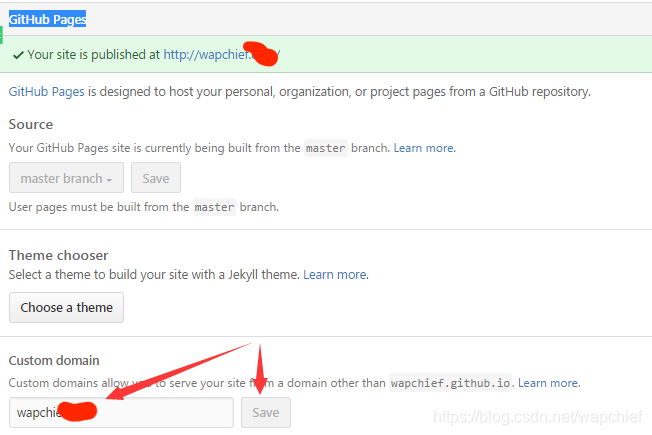Click the wapchief.github.io code text

450,383
